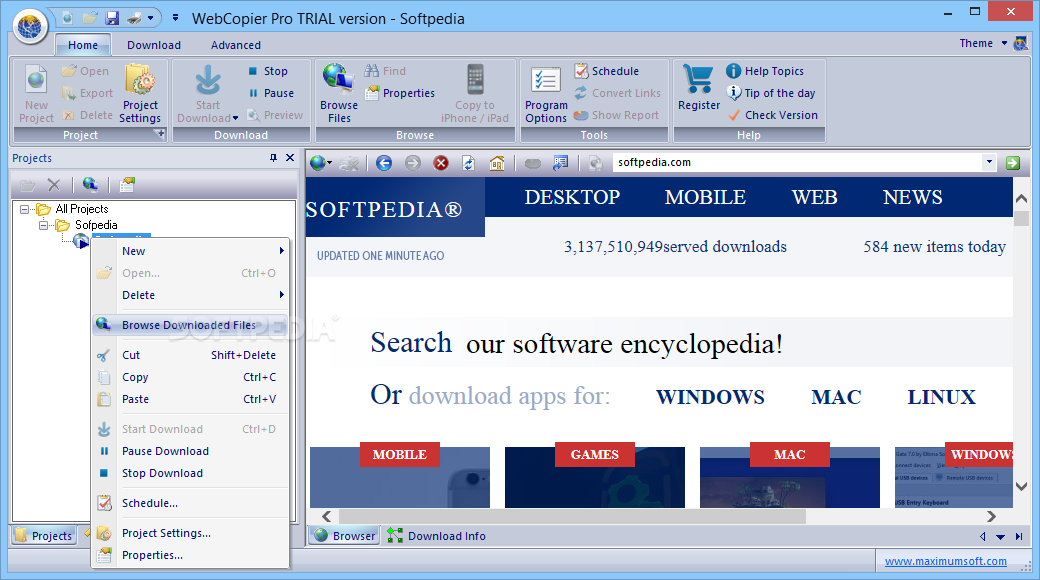This screenshot has width=1040, height=580.
Task: Open the Theme dropdown menu
Action: [x=983, y=43]
